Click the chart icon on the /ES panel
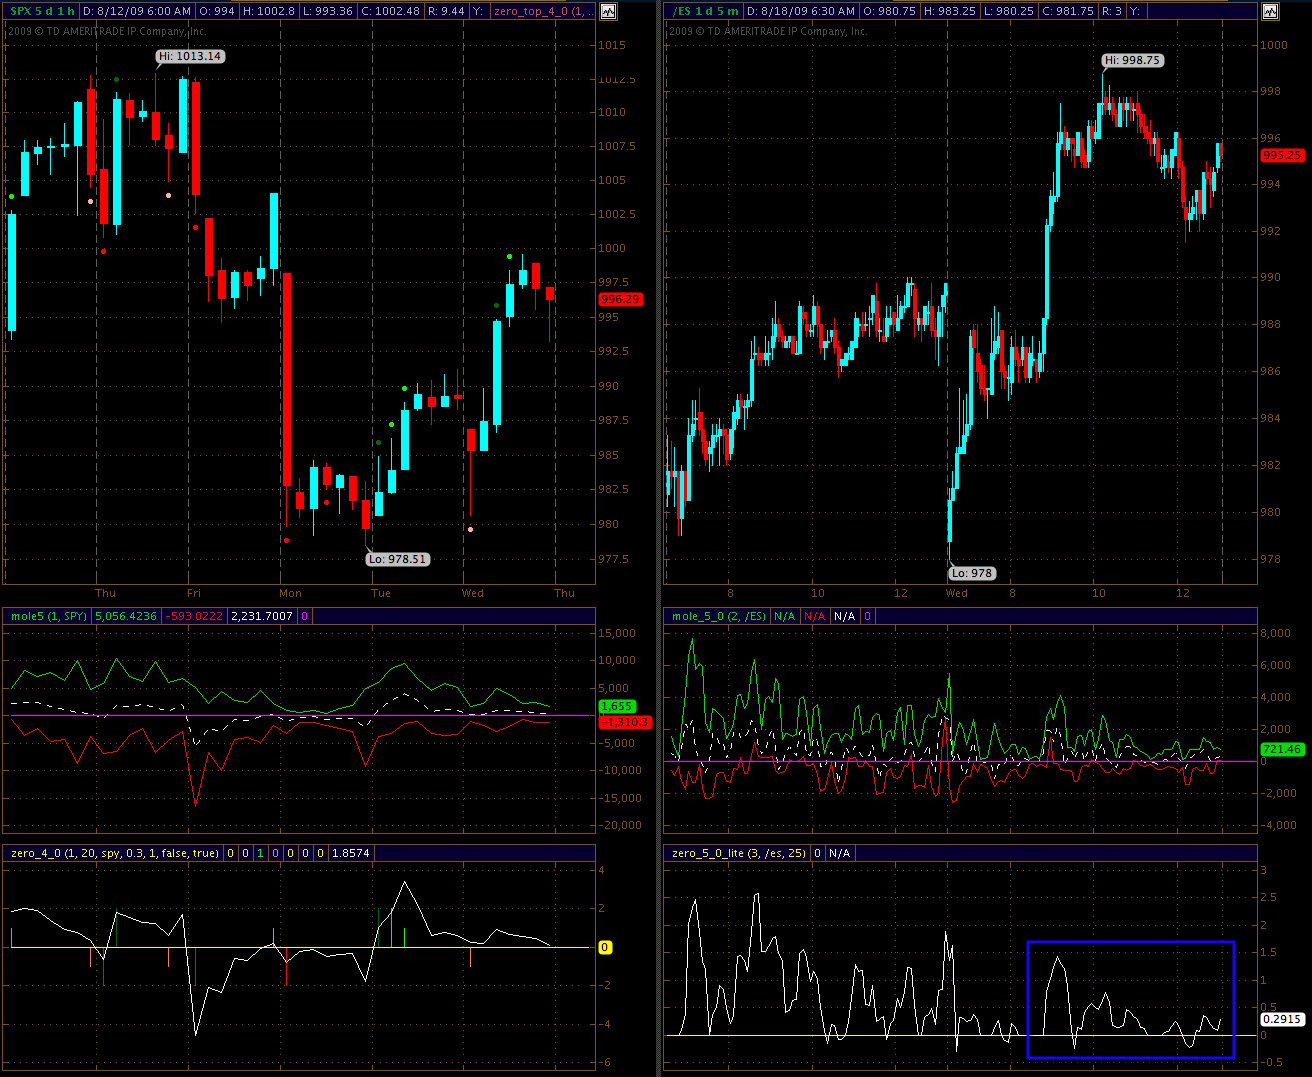The image size is (1312, 1077). (1270, 12)
